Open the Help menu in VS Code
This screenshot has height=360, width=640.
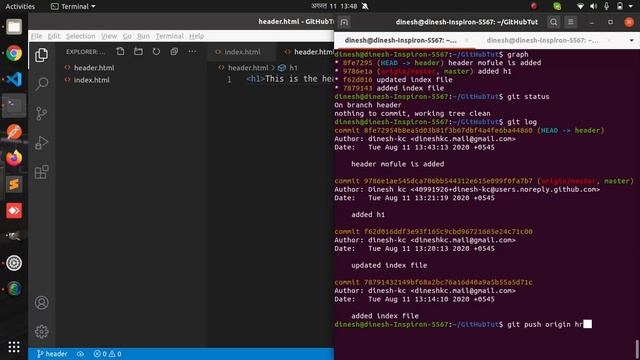(196, 36)
